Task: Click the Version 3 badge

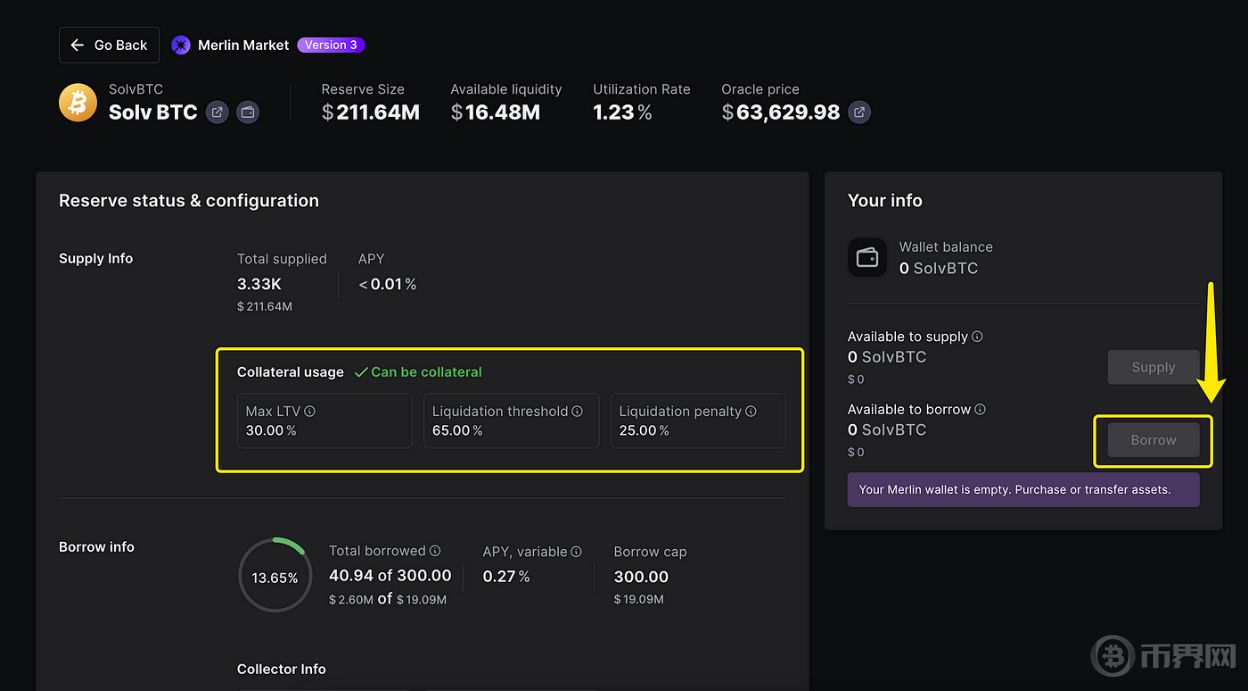Action: pos(331,44)
